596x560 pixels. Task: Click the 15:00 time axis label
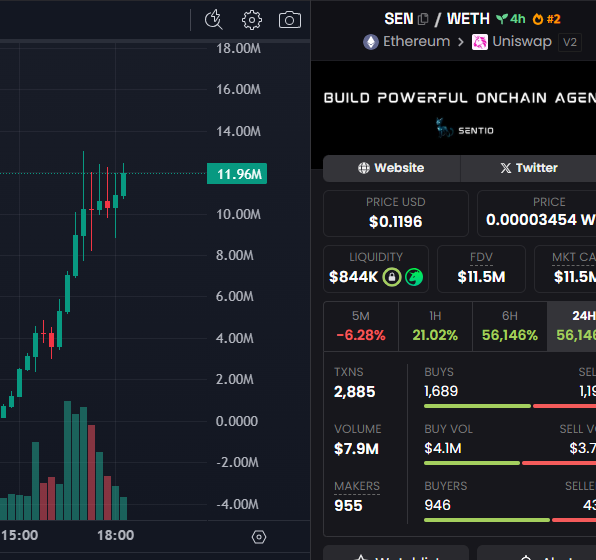pos(19,535)
